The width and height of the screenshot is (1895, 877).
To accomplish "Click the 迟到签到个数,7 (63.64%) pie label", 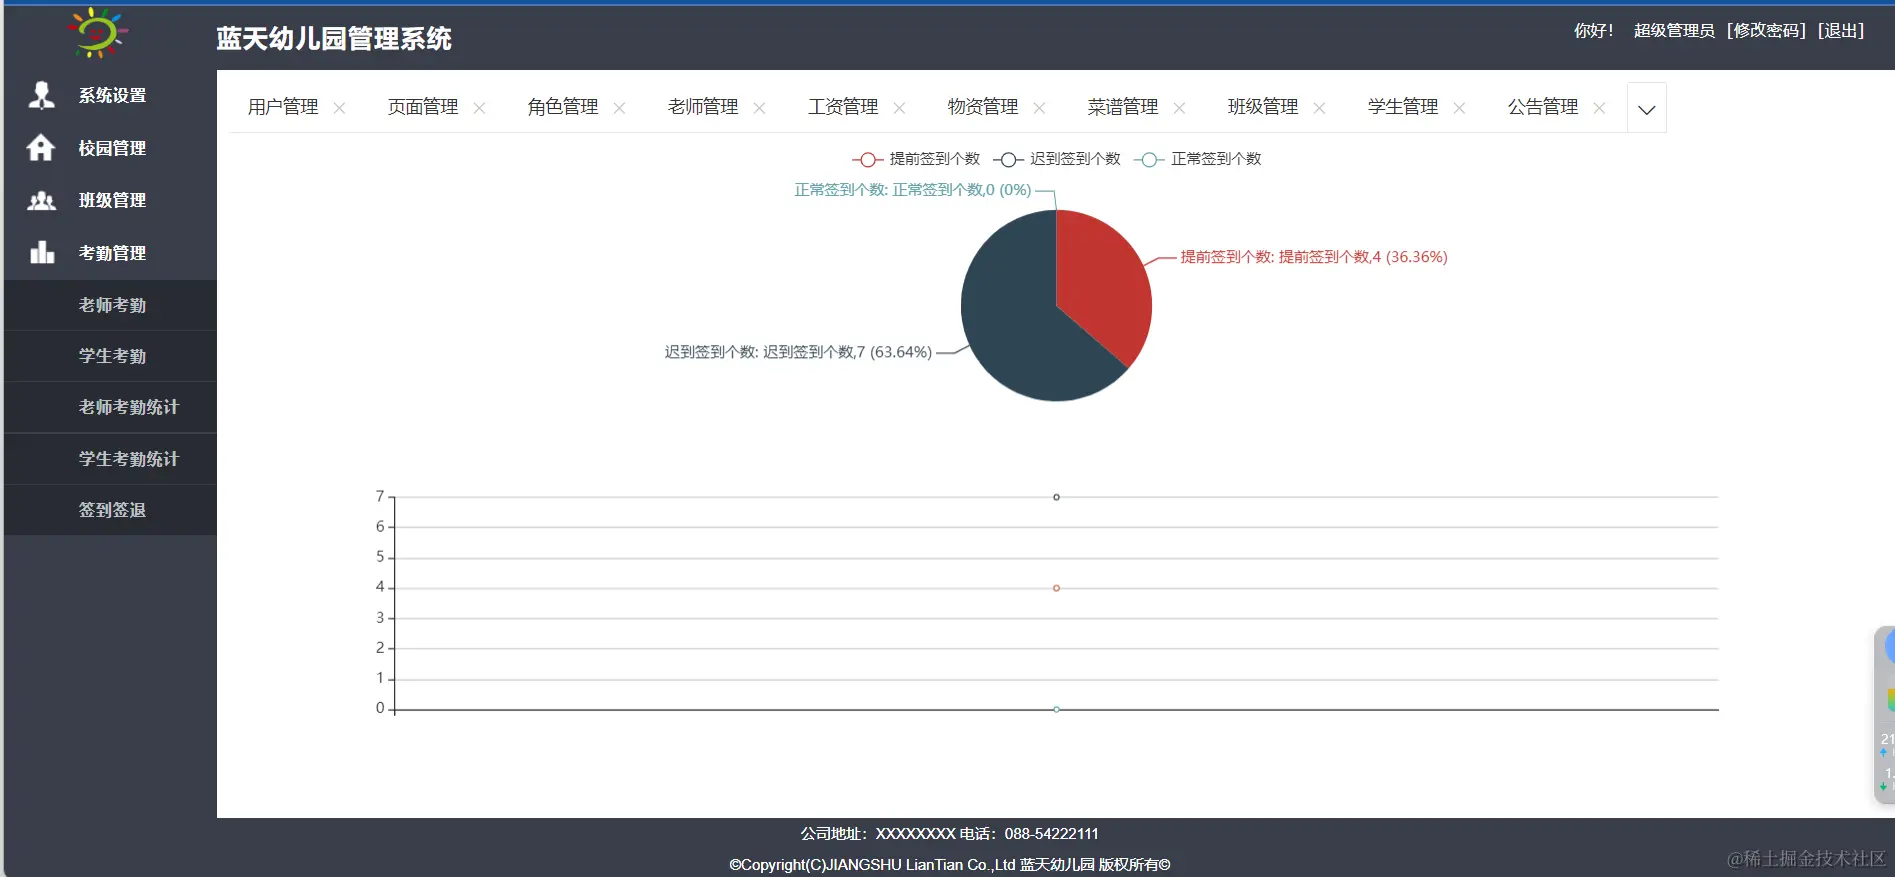I will pos(798,352).
